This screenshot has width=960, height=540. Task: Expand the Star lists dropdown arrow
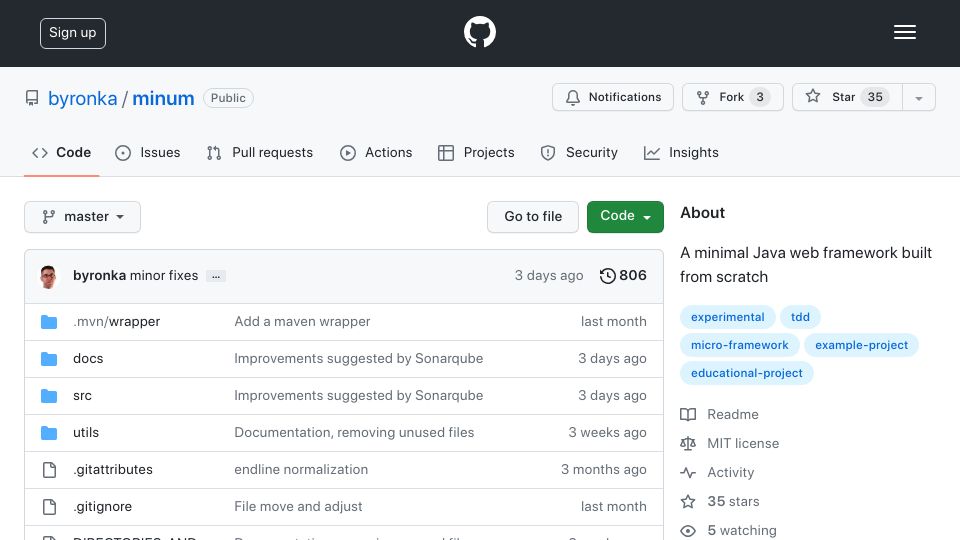click(x=918, y=97)
